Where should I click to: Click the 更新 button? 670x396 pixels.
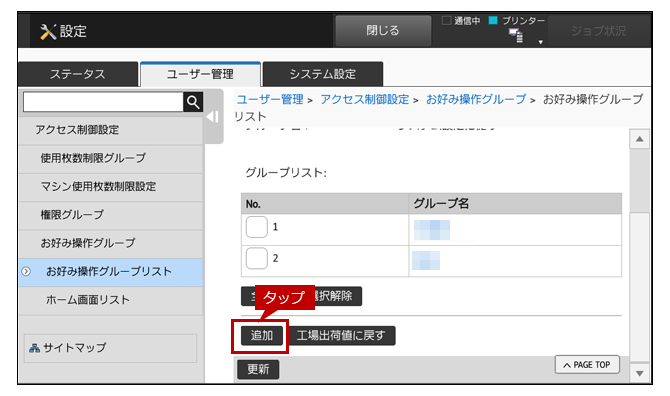tap(258, 370)
